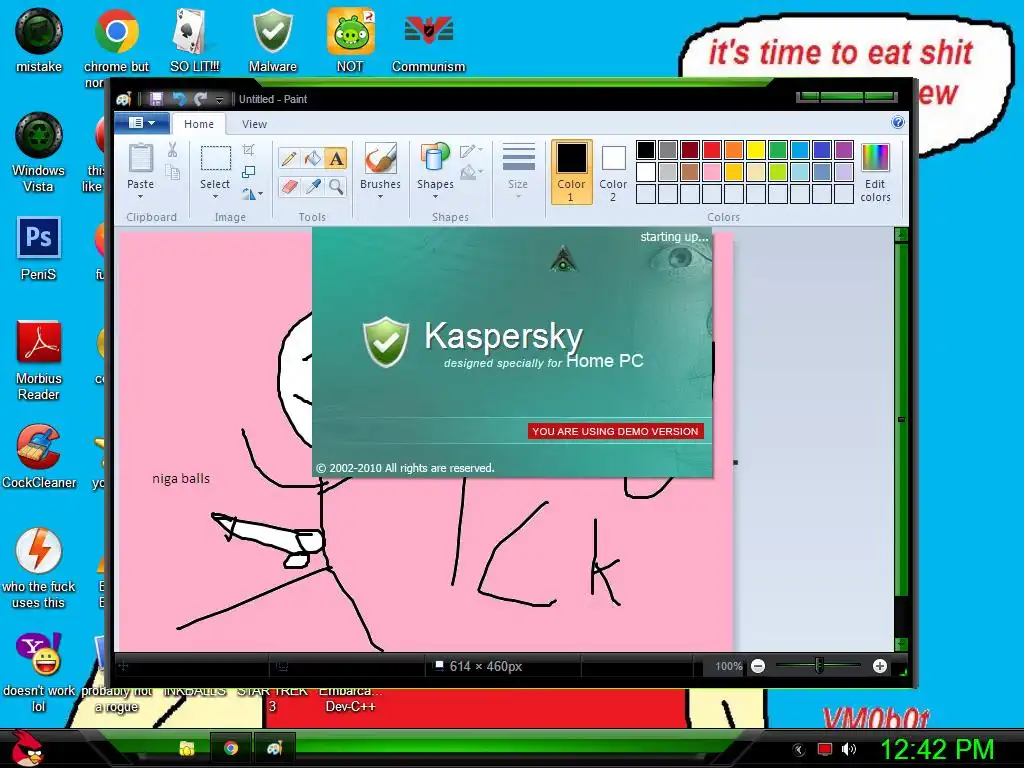
Task: Open the 'NOT' green pig desktop icon
Action: coord(350,39)
